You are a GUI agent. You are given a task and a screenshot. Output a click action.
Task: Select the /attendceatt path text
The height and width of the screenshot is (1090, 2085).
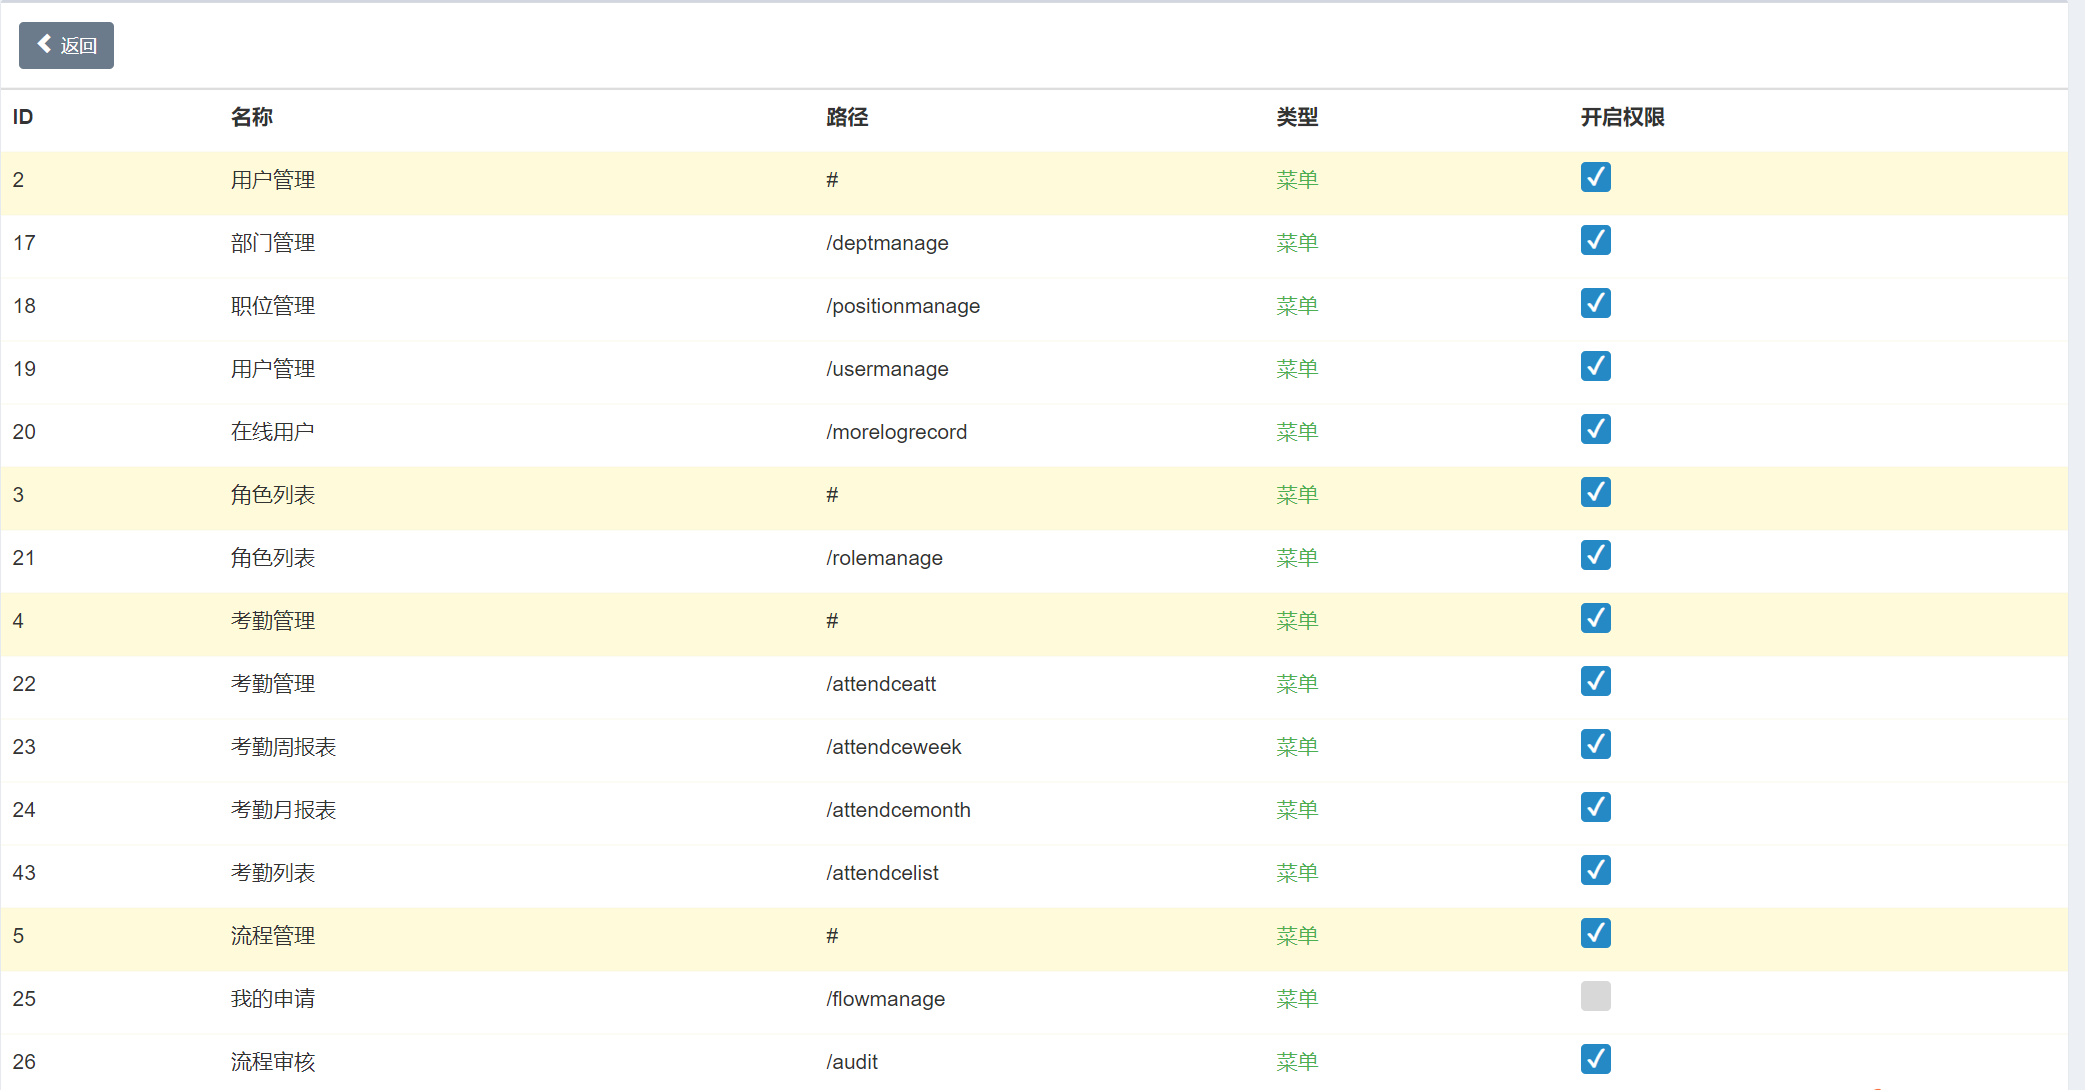pos(880,683)
